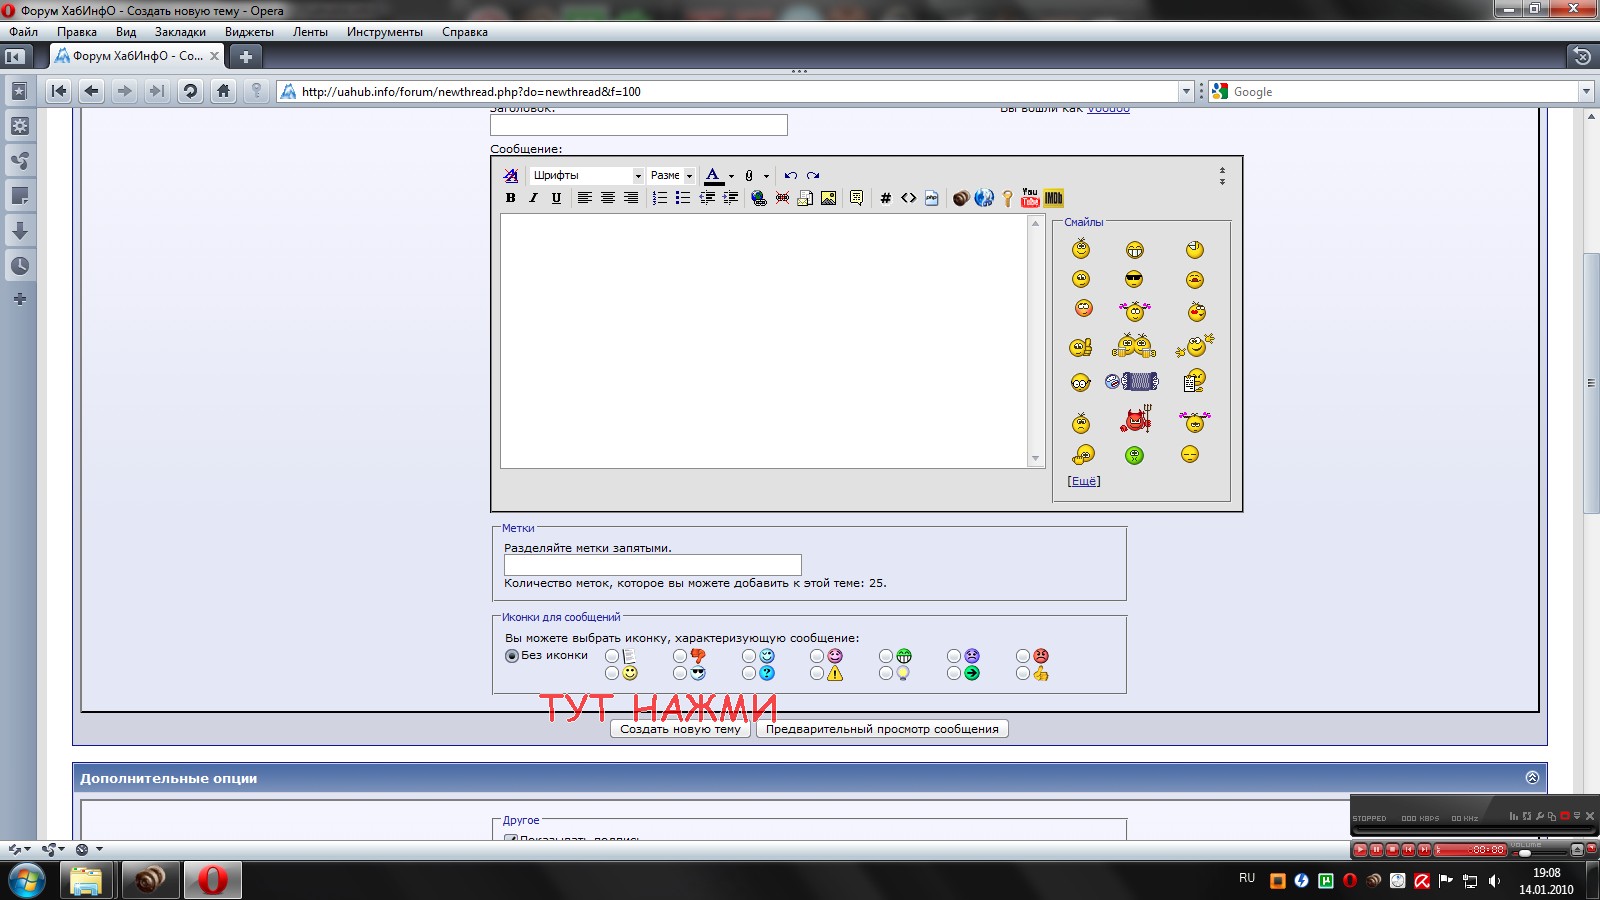Insert an image using the picture icon
The height and width of the screenshot is (900, 1600).
coord(828,198)
